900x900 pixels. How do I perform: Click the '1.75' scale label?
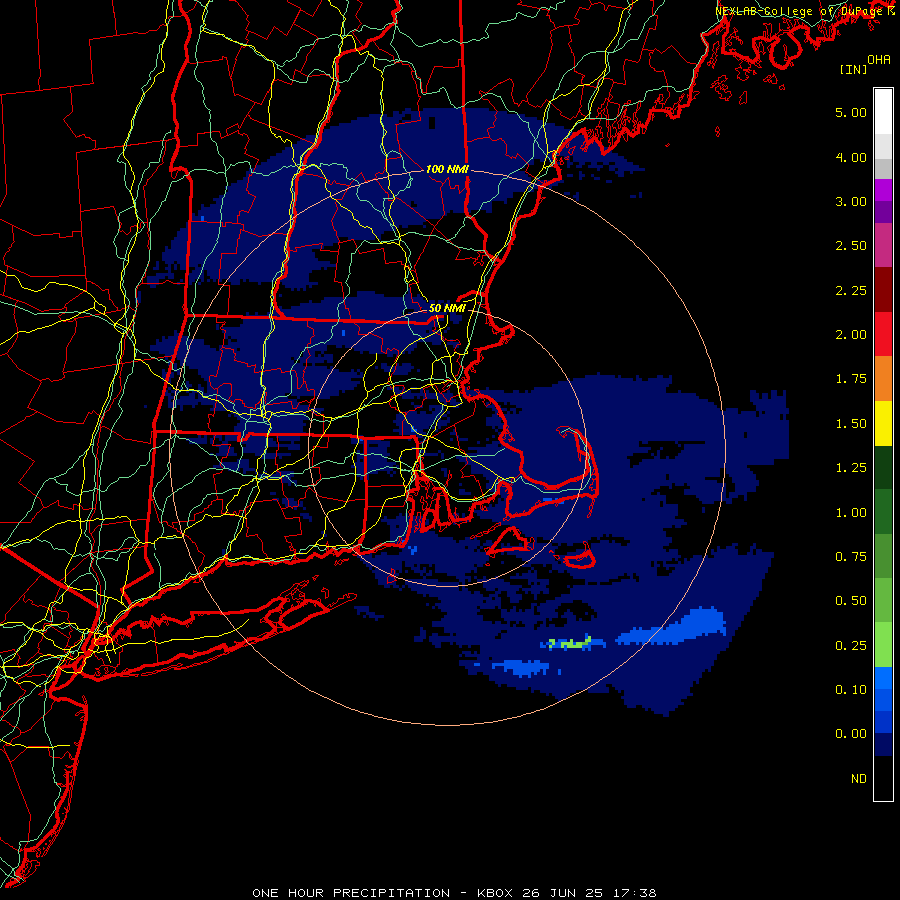[851, 379]
